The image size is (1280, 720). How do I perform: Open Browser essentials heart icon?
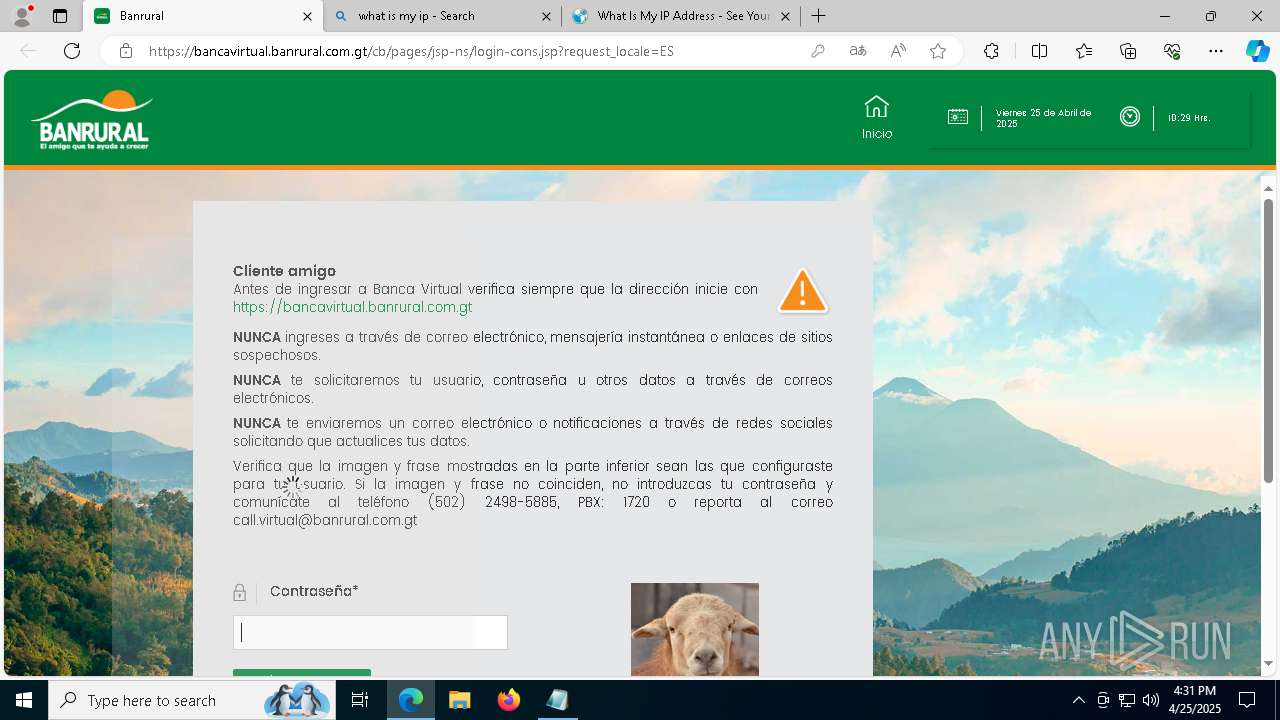[x=1172, y=51]
